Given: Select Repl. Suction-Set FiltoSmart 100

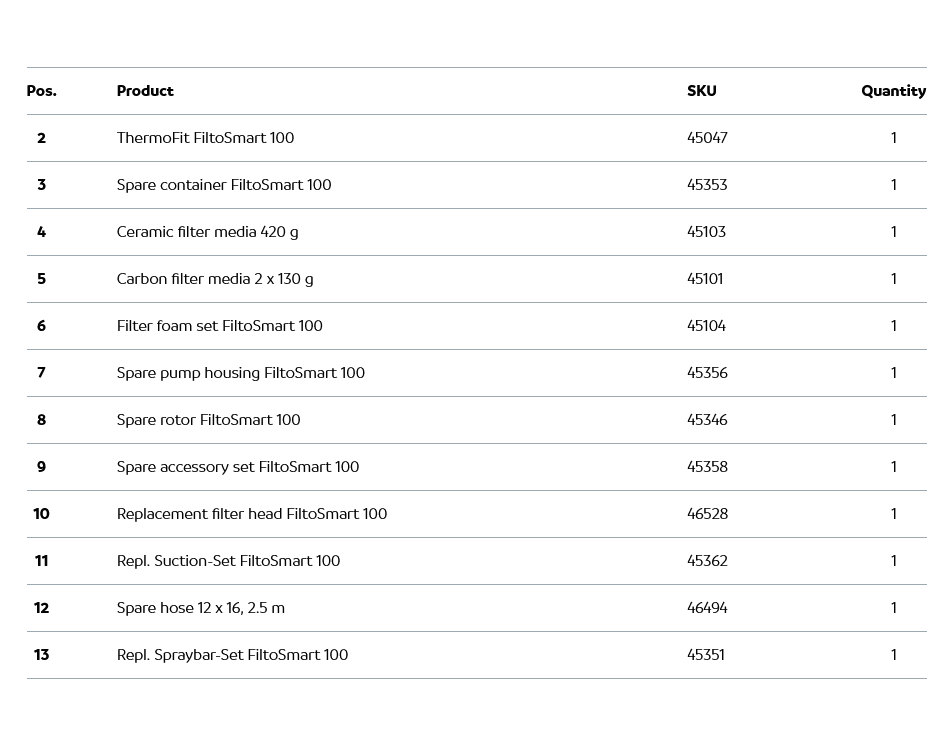Looking at the screenshot, I should (228, 561).
